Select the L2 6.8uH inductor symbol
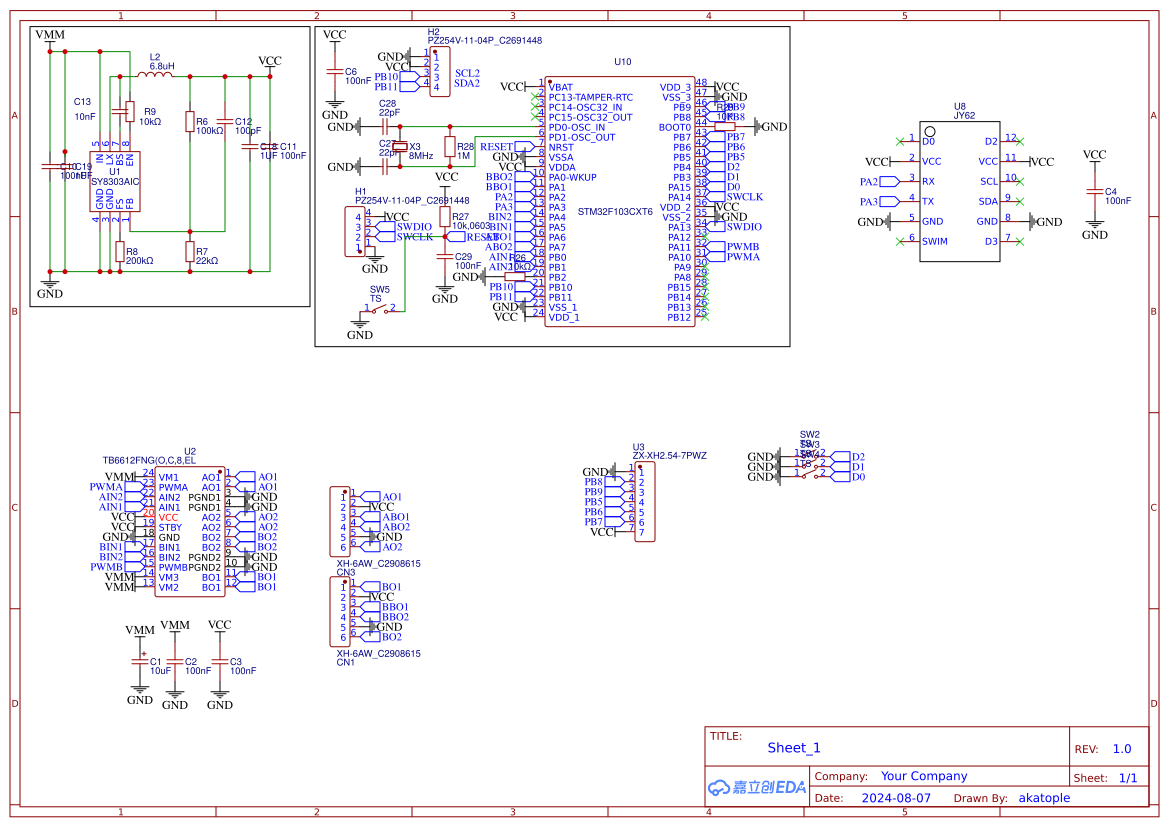 point(155,74)
